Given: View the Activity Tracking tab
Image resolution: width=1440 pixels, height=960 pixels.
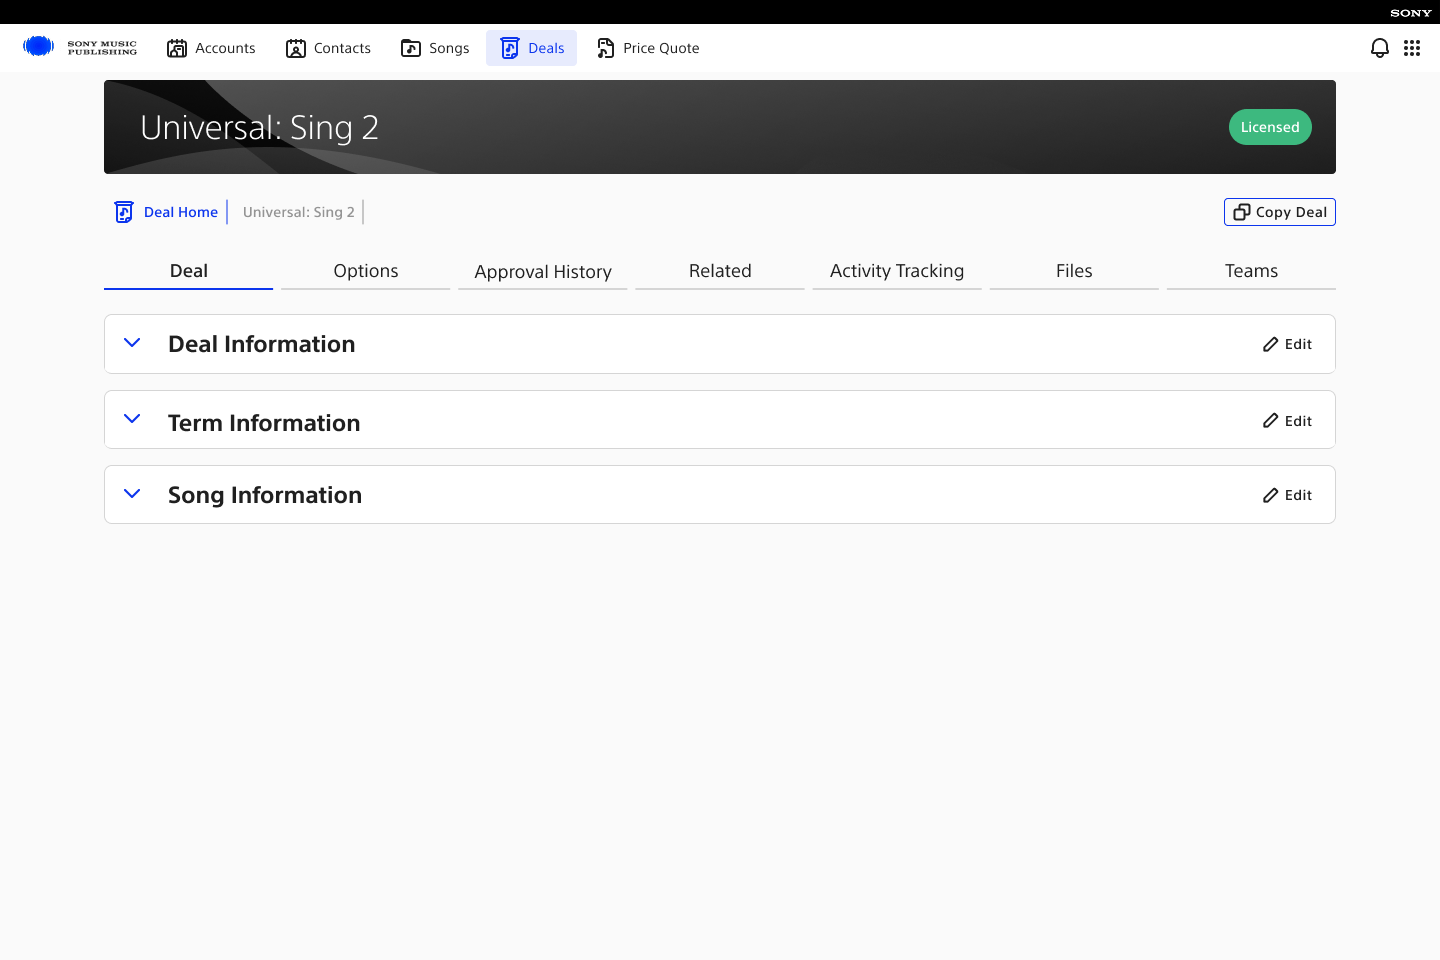Looking at the screenshot, I should click(897, 271).
